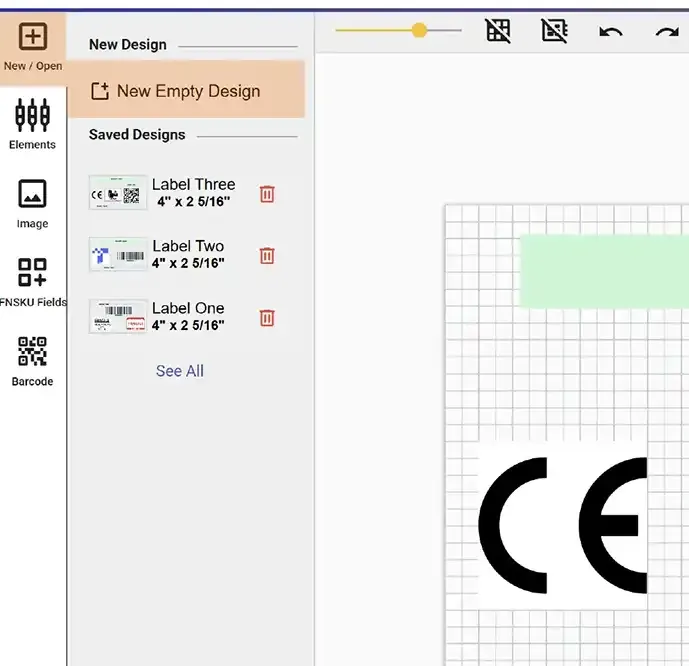The height and width of the screenshot is (666, 689).
Task: Select the green rectangle on canvas
Action: point(604,271)
